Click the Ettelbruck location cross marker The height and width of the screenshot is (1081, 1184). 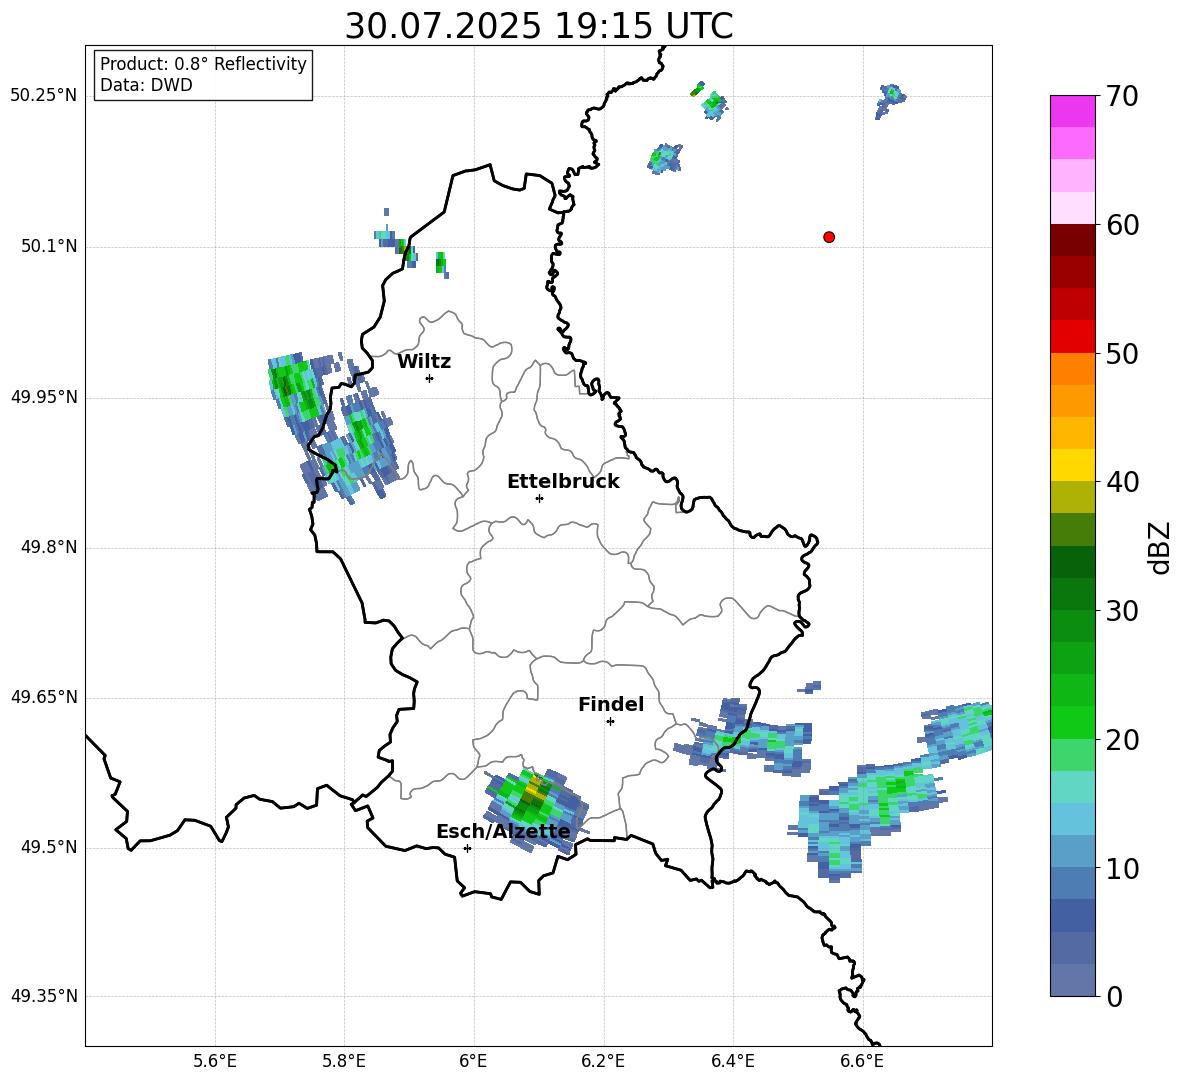539,498
